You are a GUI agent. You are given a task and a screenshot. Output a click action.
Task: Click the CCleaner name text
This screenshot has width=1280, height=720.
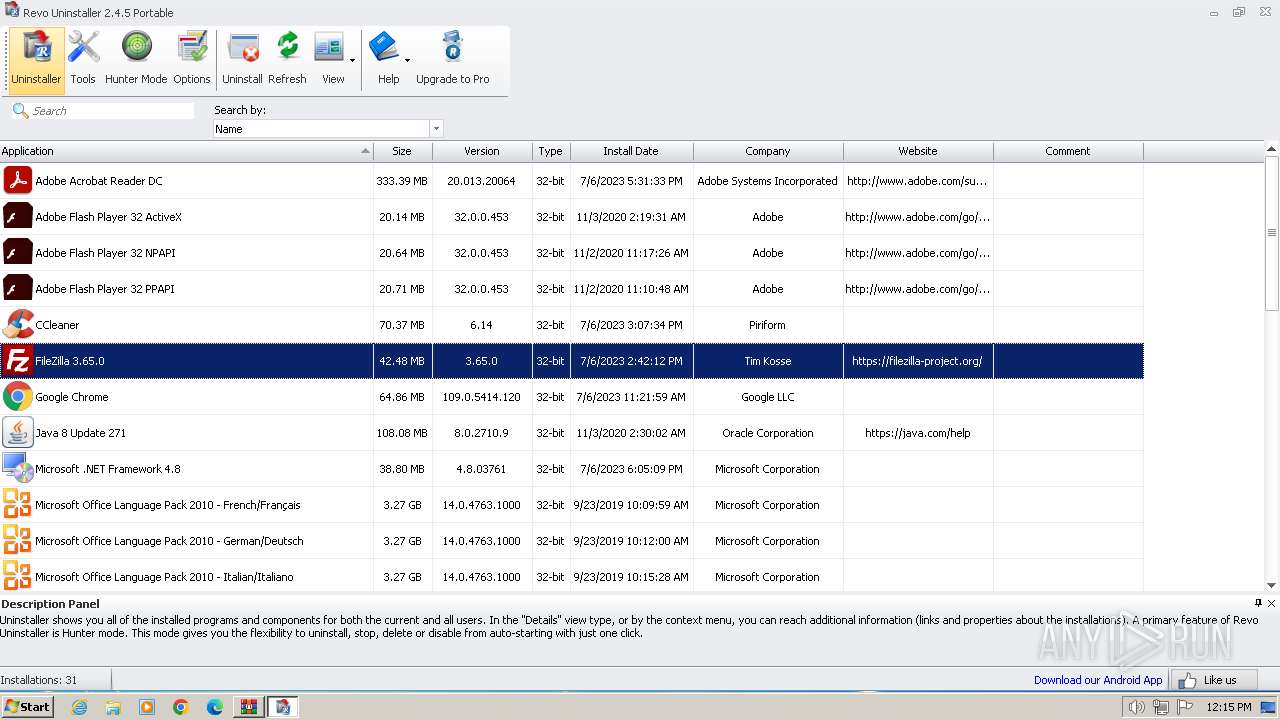pyautogui.click(x=57, y=325)
